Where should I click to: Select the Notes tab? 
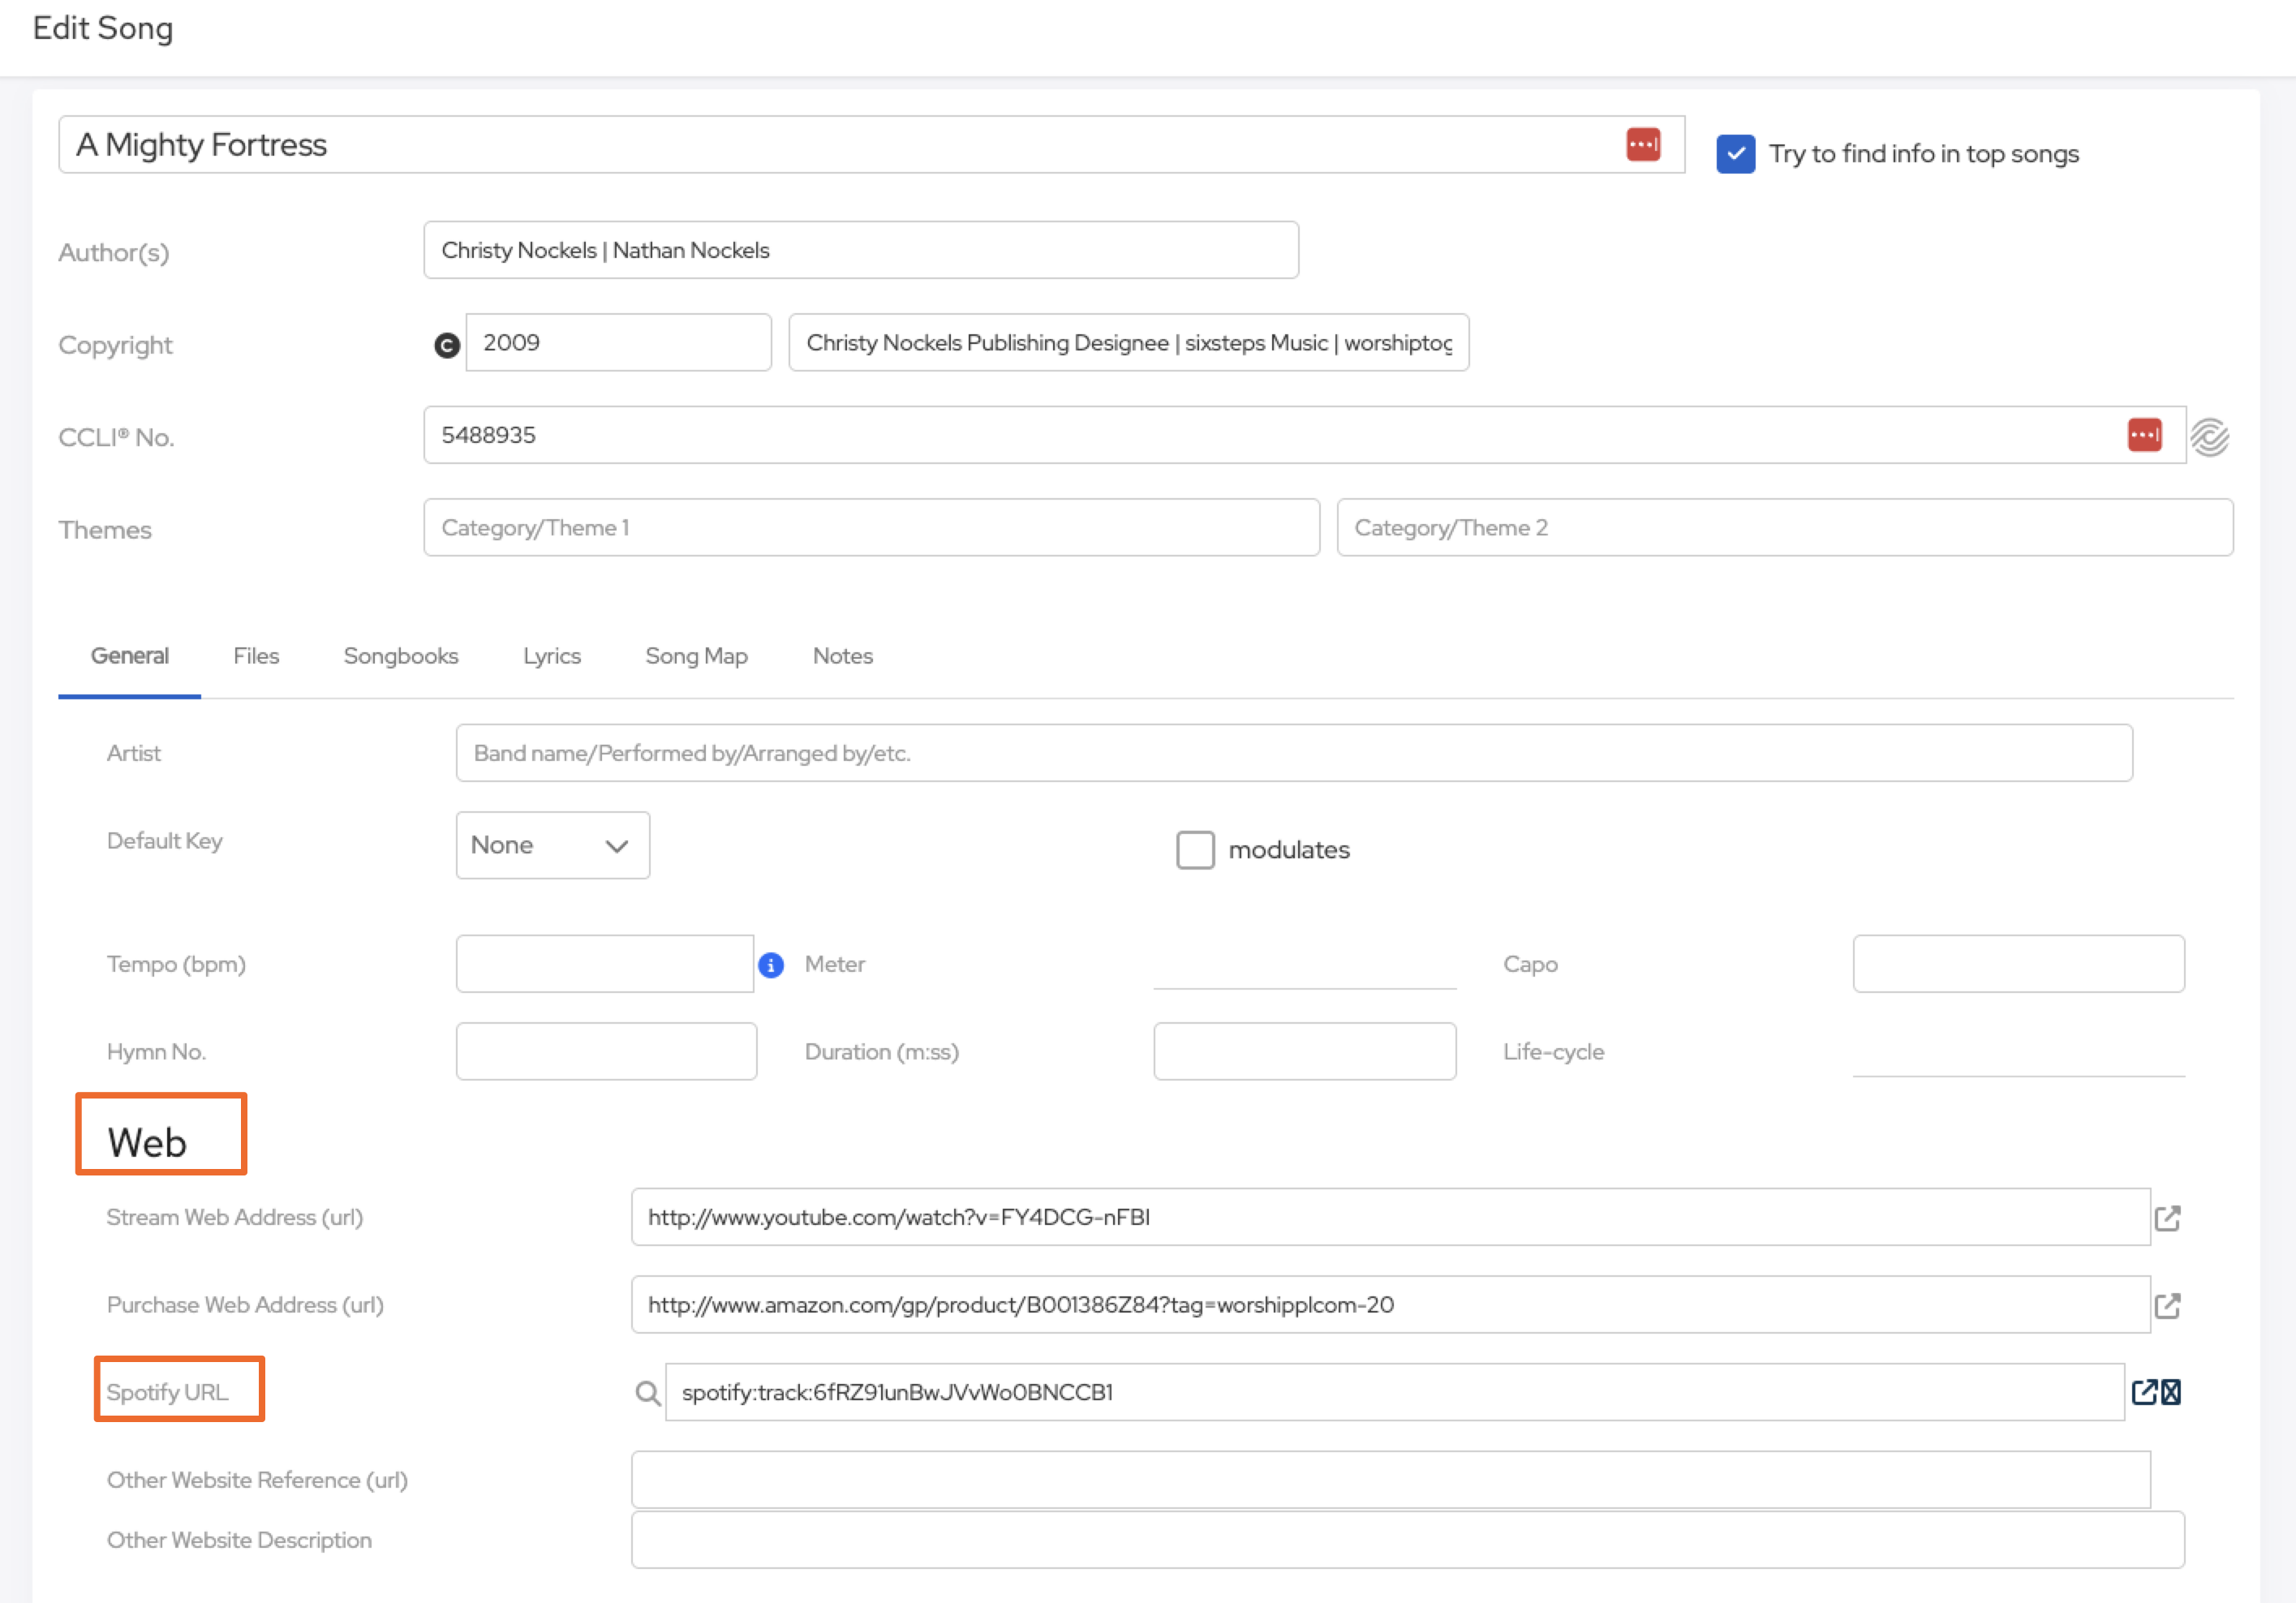tap(842, 656)
